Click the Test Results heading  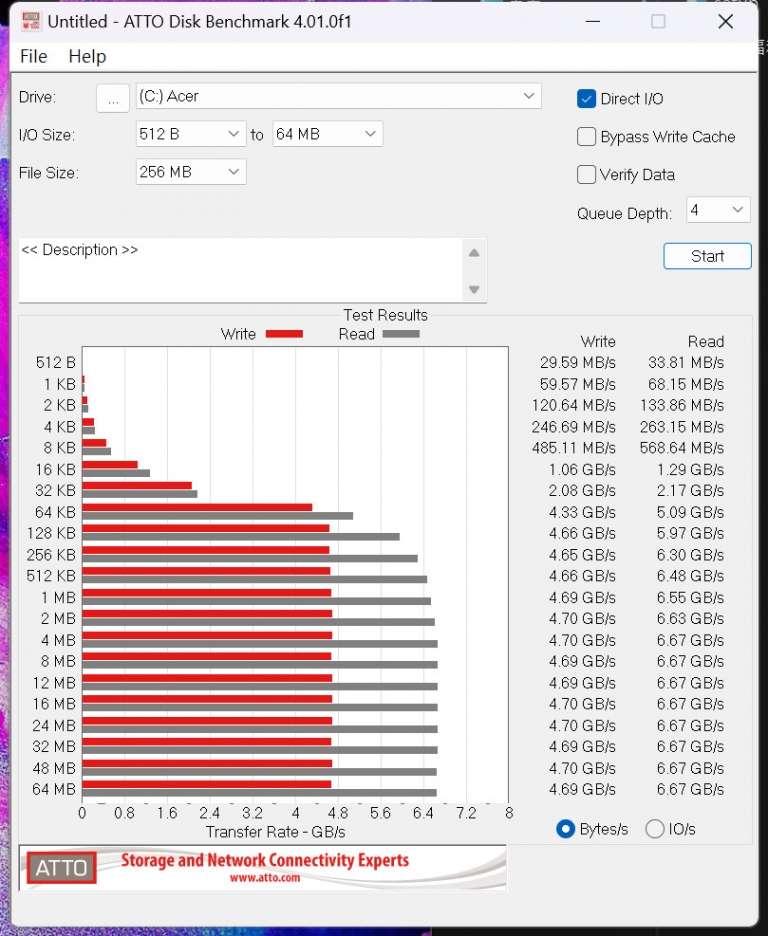pyautogui.click(x=385, y=315)
